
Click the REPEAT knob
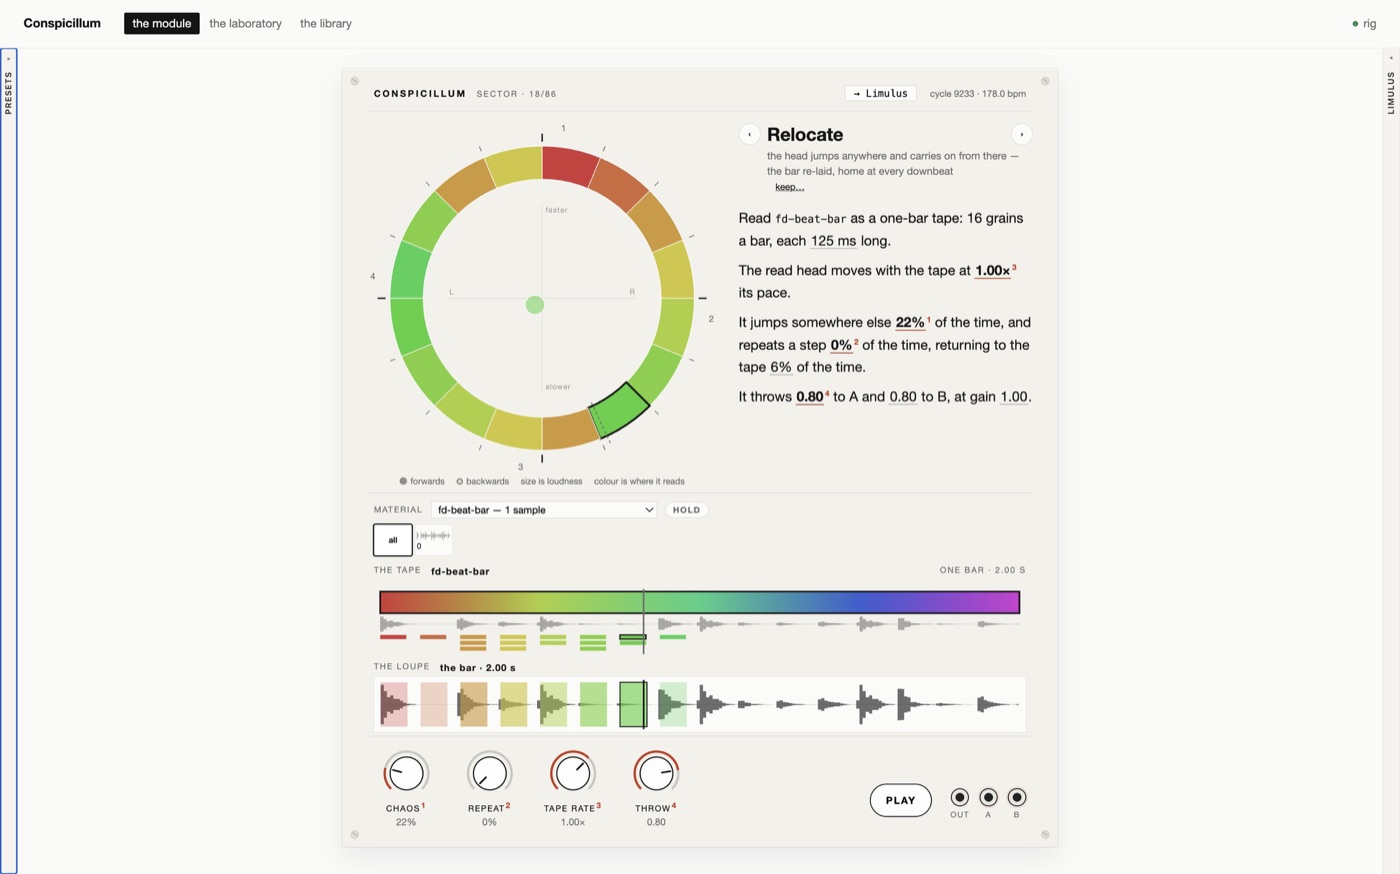coord(489,773)
